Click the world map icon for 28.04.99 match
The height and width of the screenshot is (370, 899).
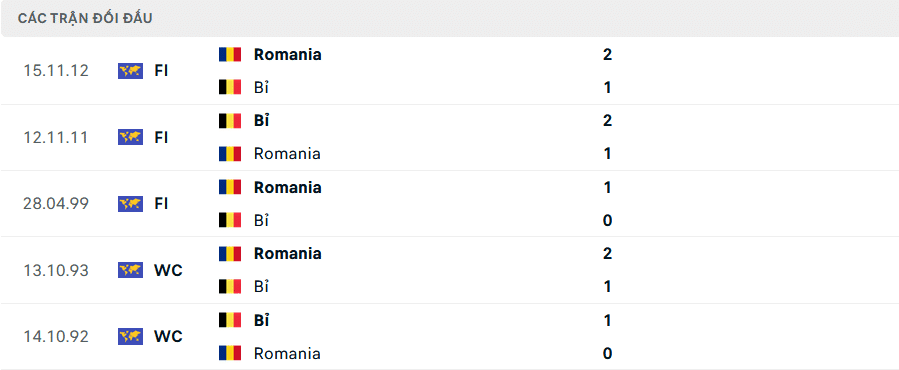coord(130,204)
